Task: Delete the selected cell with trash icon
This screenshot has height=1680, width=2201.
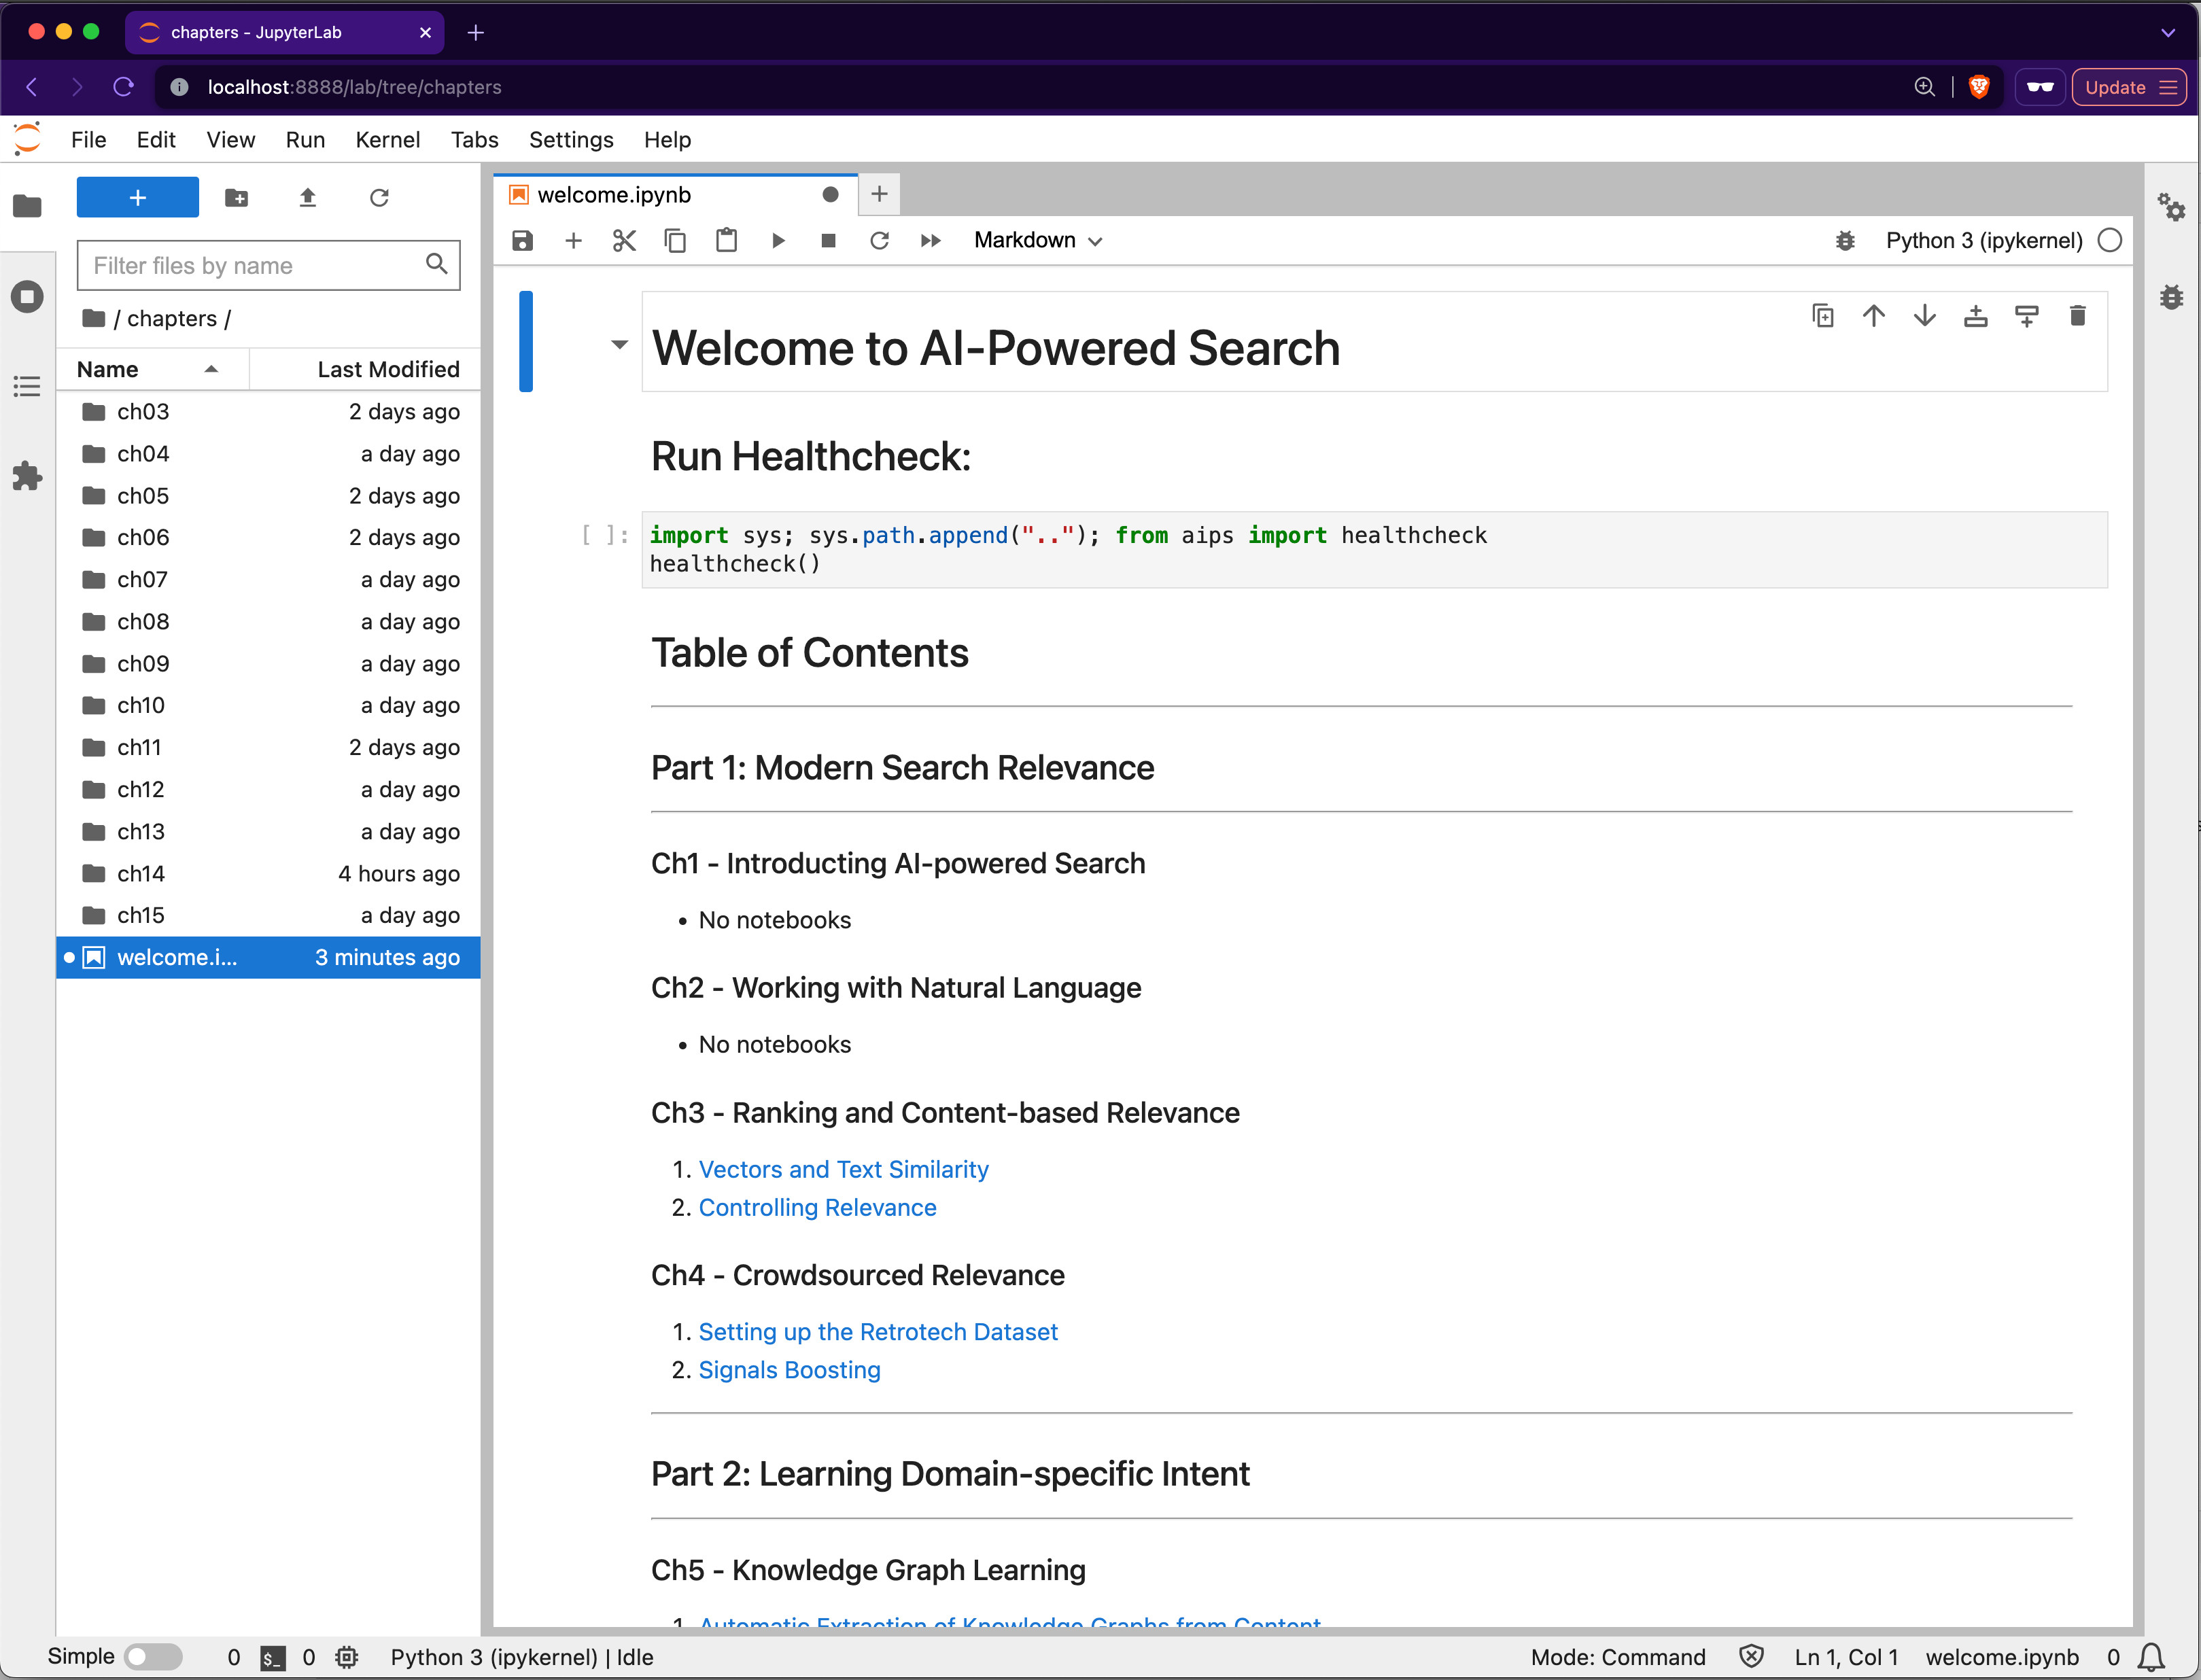Action: pyautogui.click(x=2077, y=316)
